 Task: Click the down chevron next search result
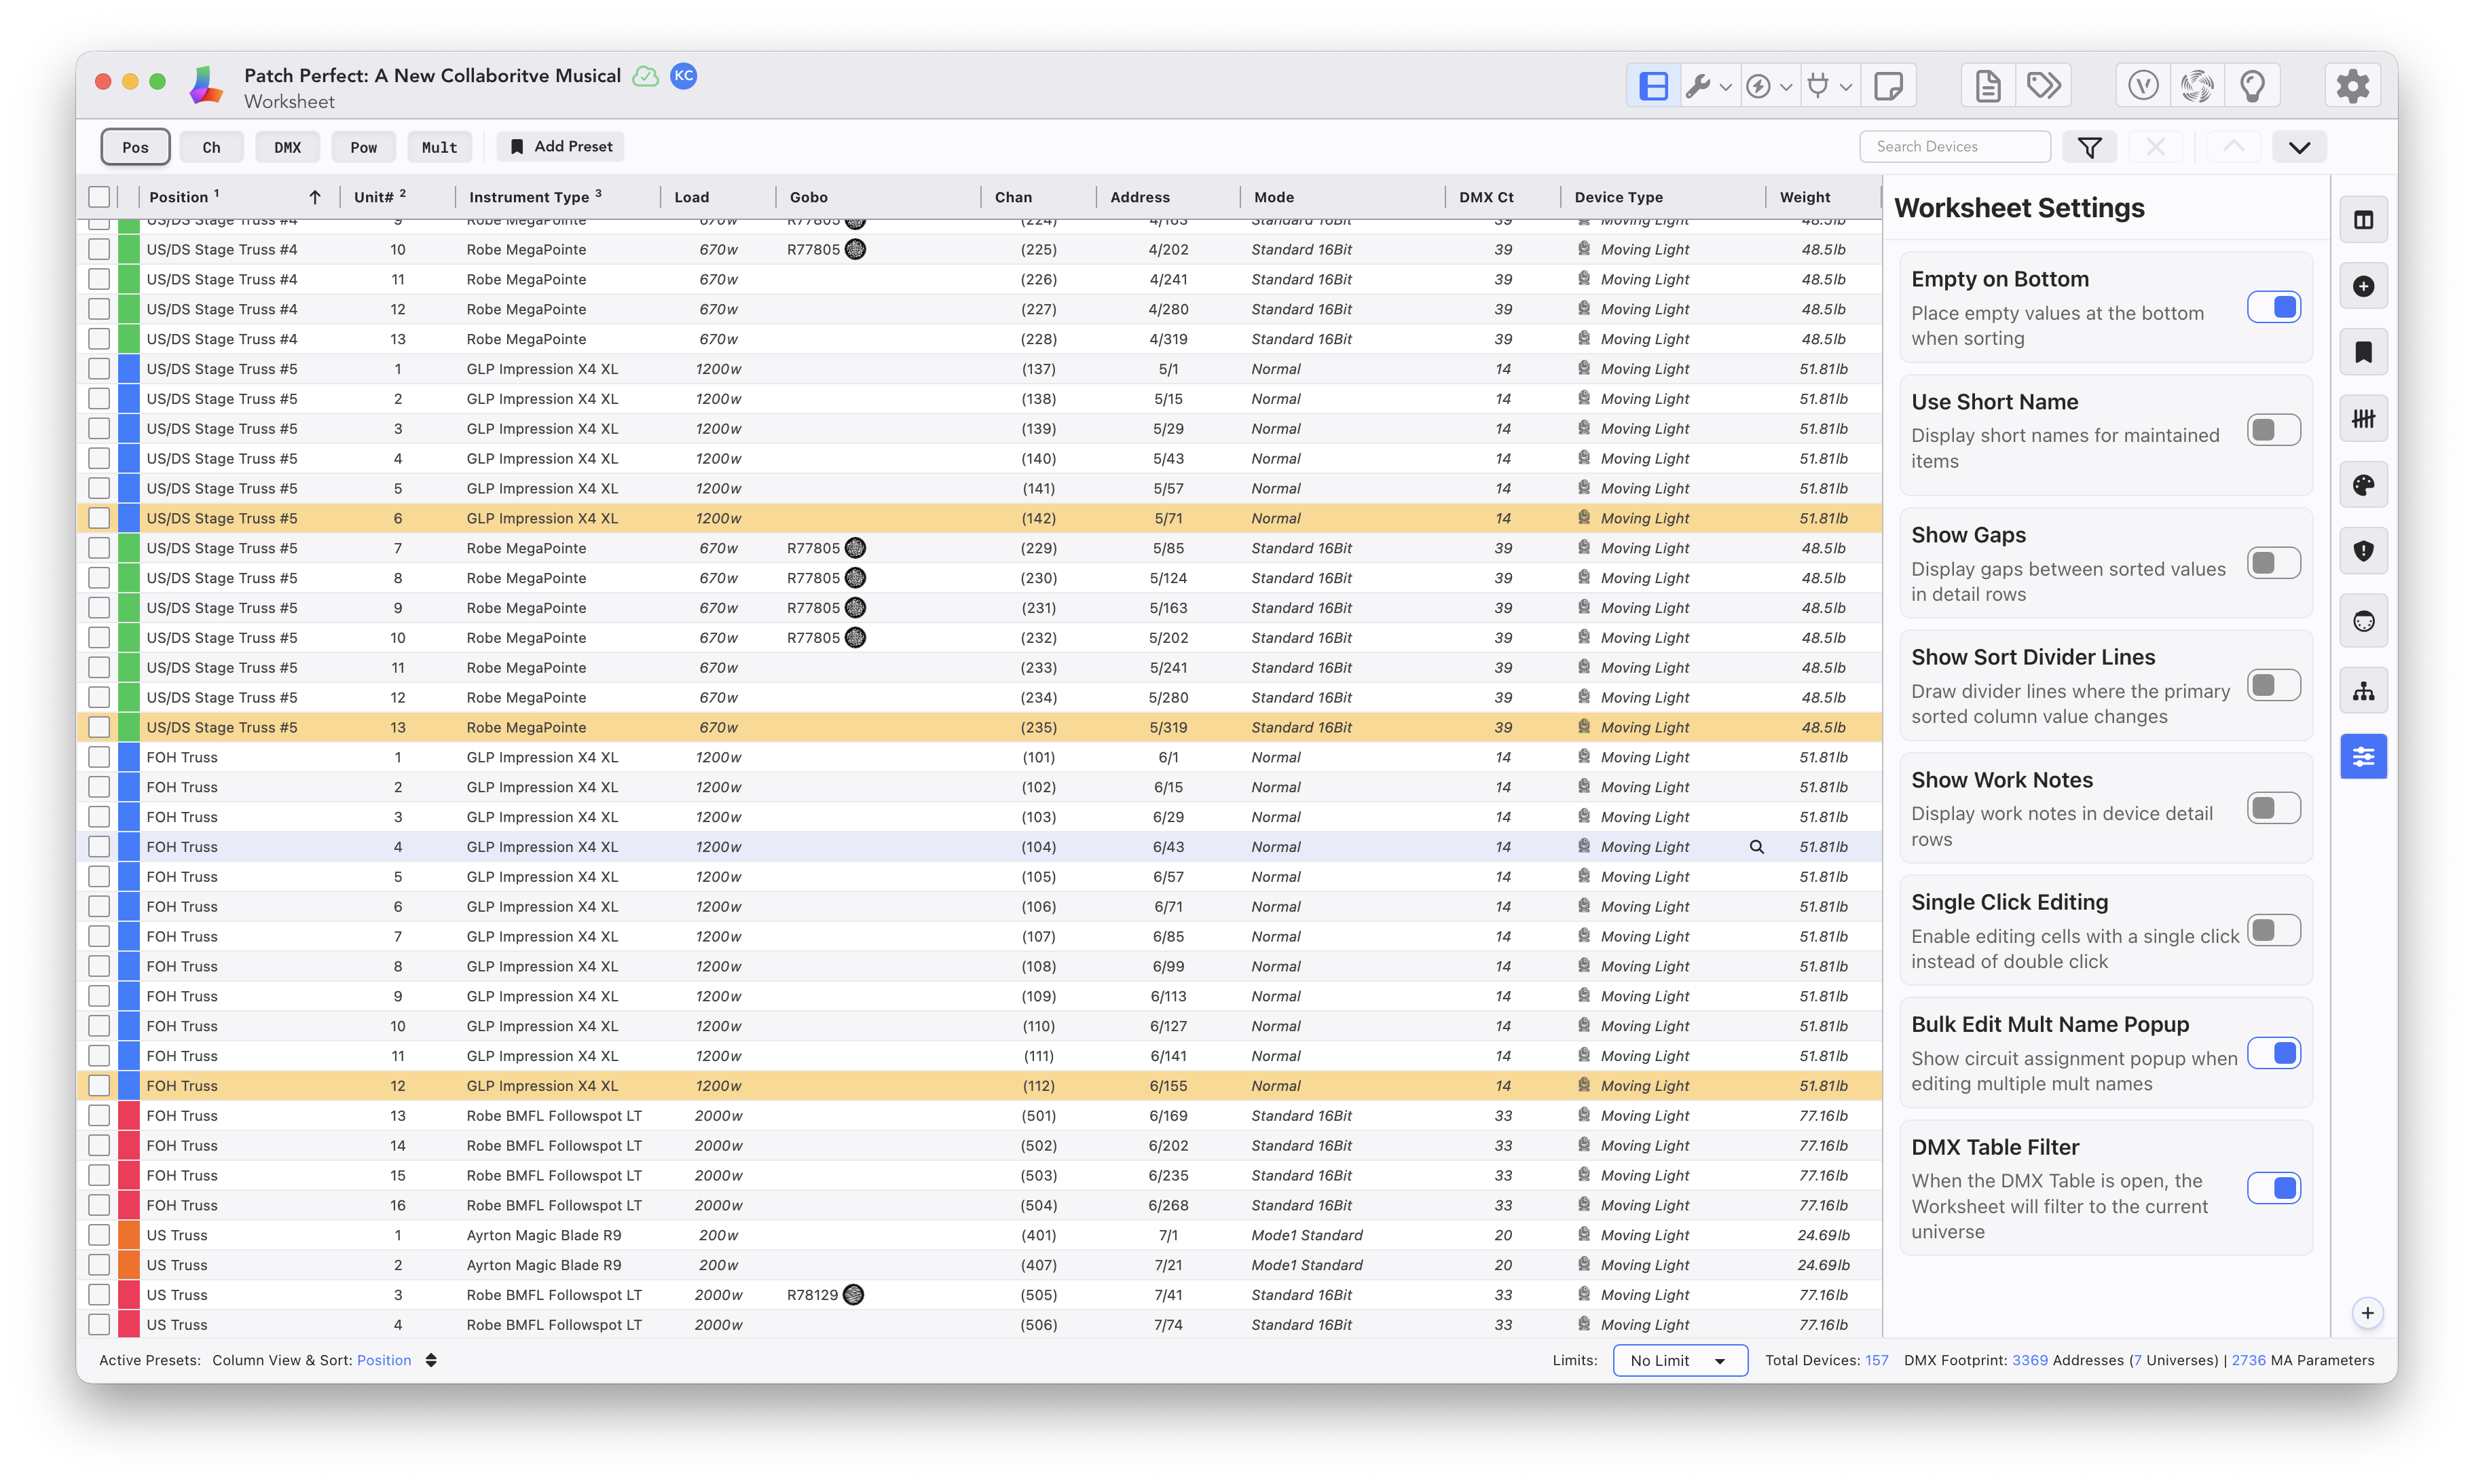(2299, 147)
